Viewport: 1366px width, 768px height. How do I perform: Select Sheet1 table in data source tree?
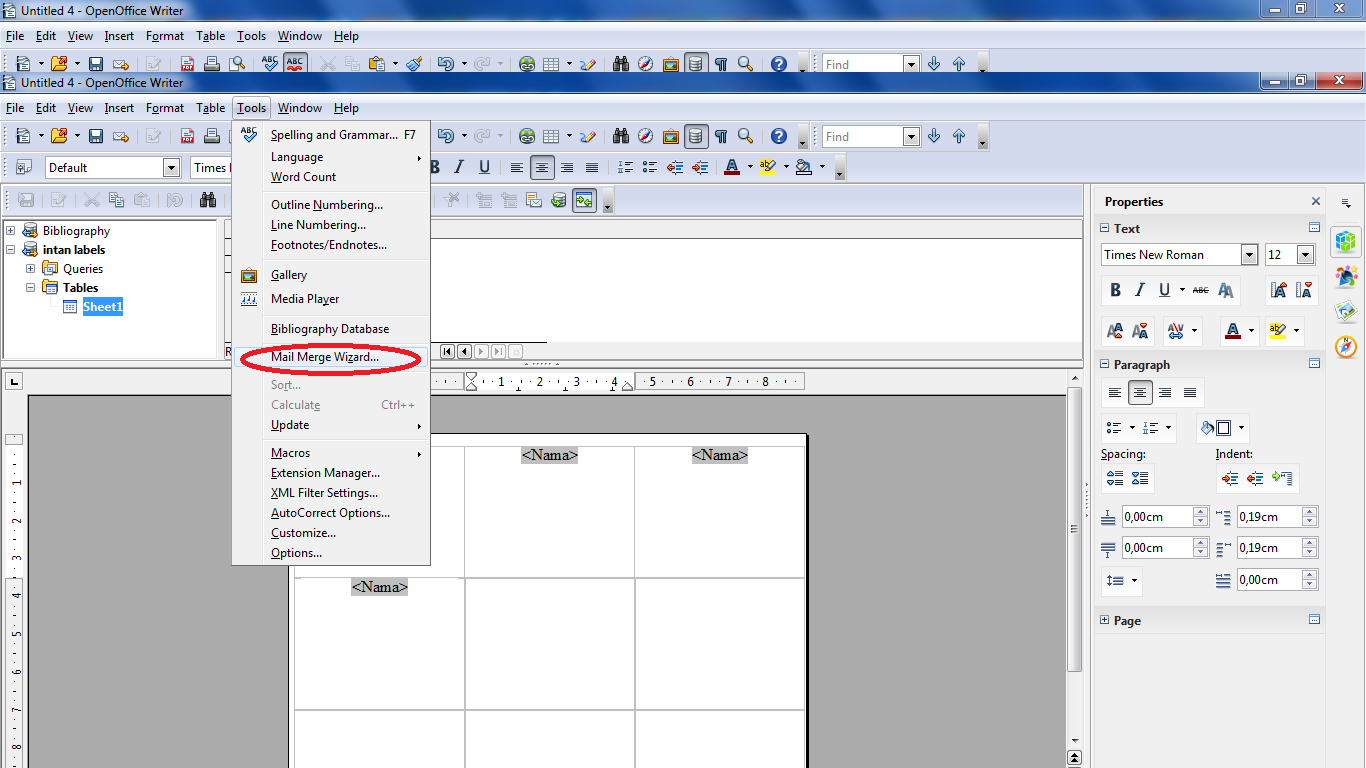[102, 307]
